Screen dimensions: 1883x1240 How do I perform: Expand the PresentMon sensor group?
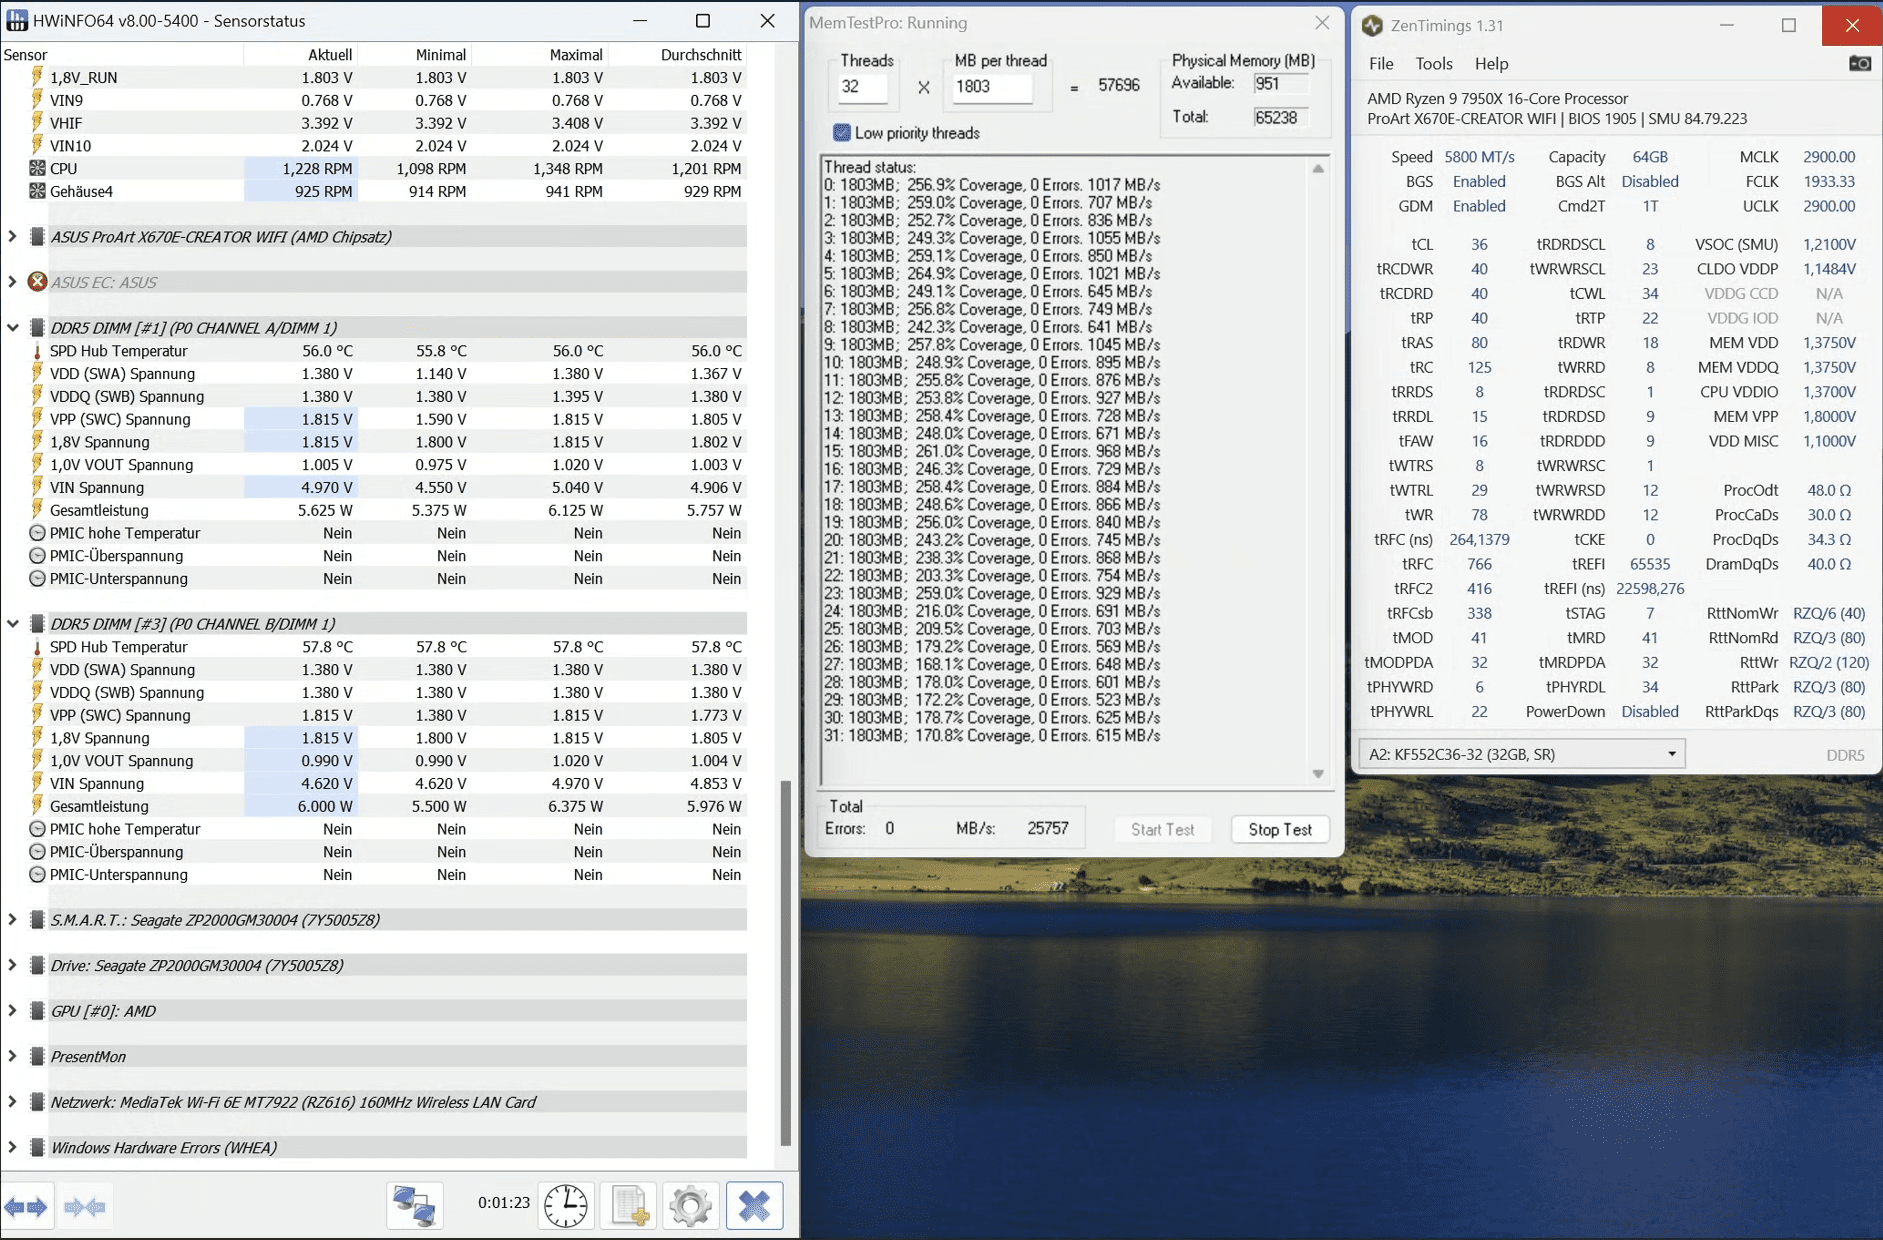click(x=12, y=1057)
